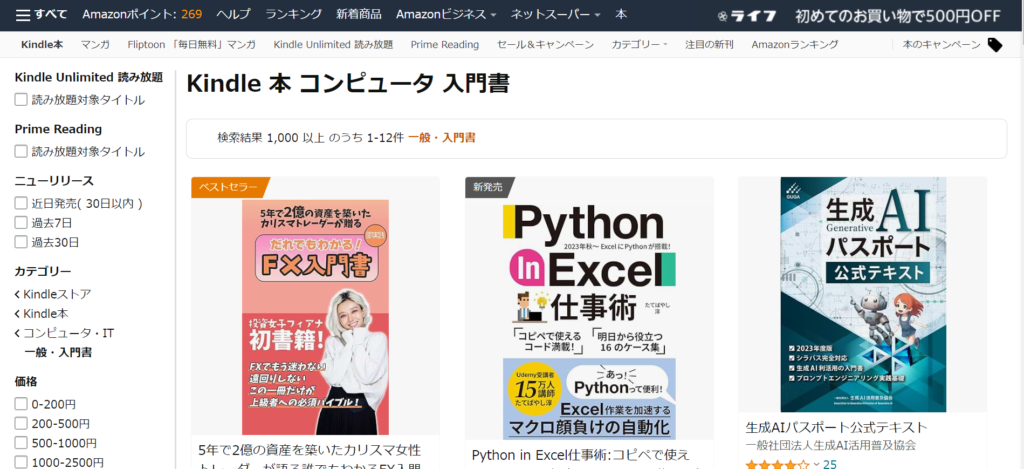Click the 新発売 badge on the Python book
Screen dimensions: 1024x469
tap(489, 187)
